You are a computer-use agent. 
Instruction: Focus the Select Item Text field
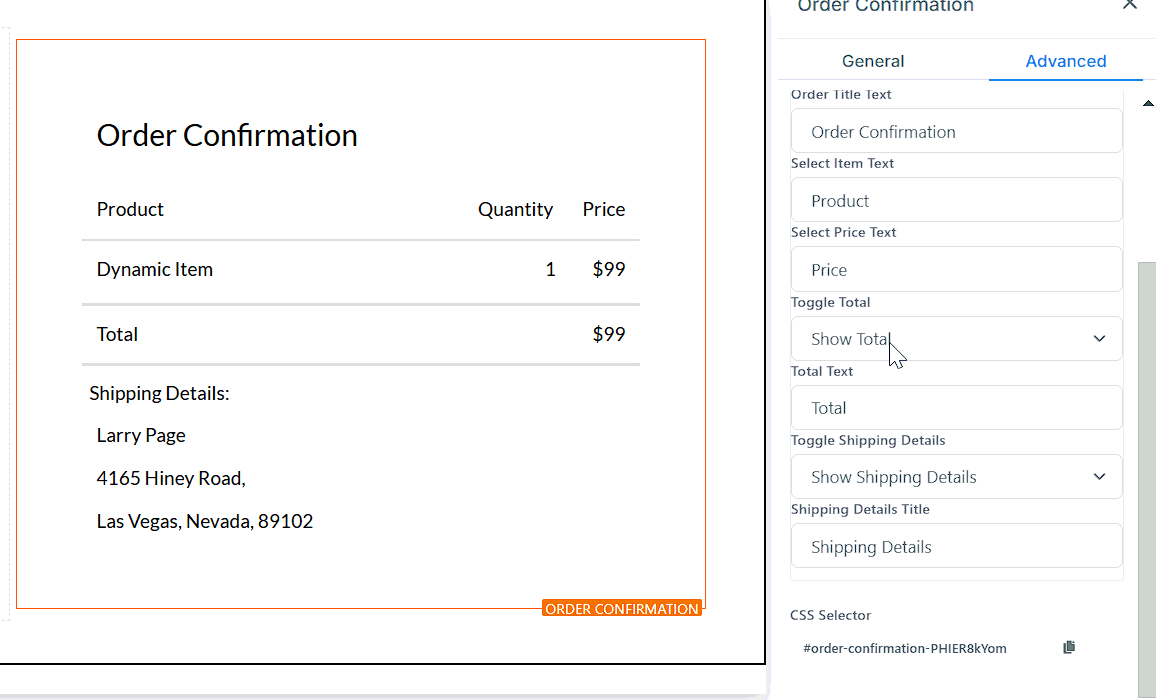pos(956,201)
